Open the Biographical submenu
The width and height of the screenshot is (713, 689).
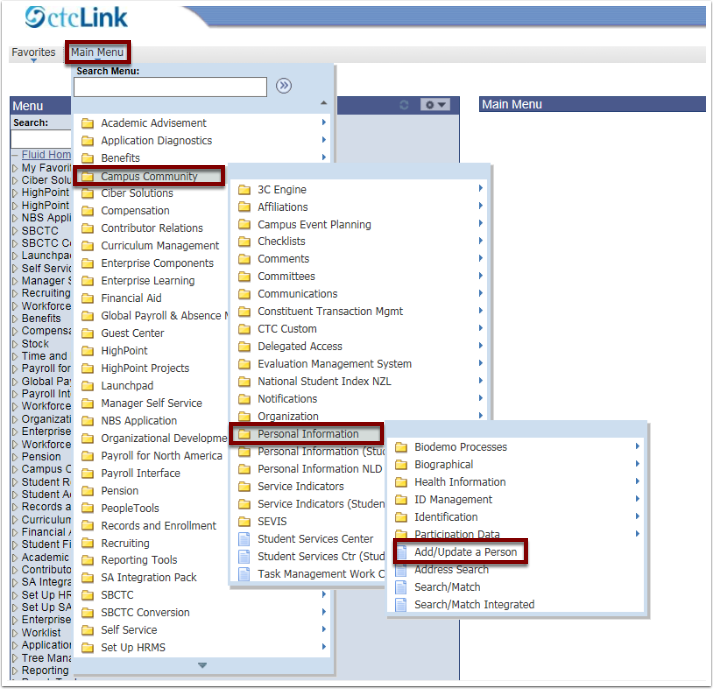(x=443, y=465)
